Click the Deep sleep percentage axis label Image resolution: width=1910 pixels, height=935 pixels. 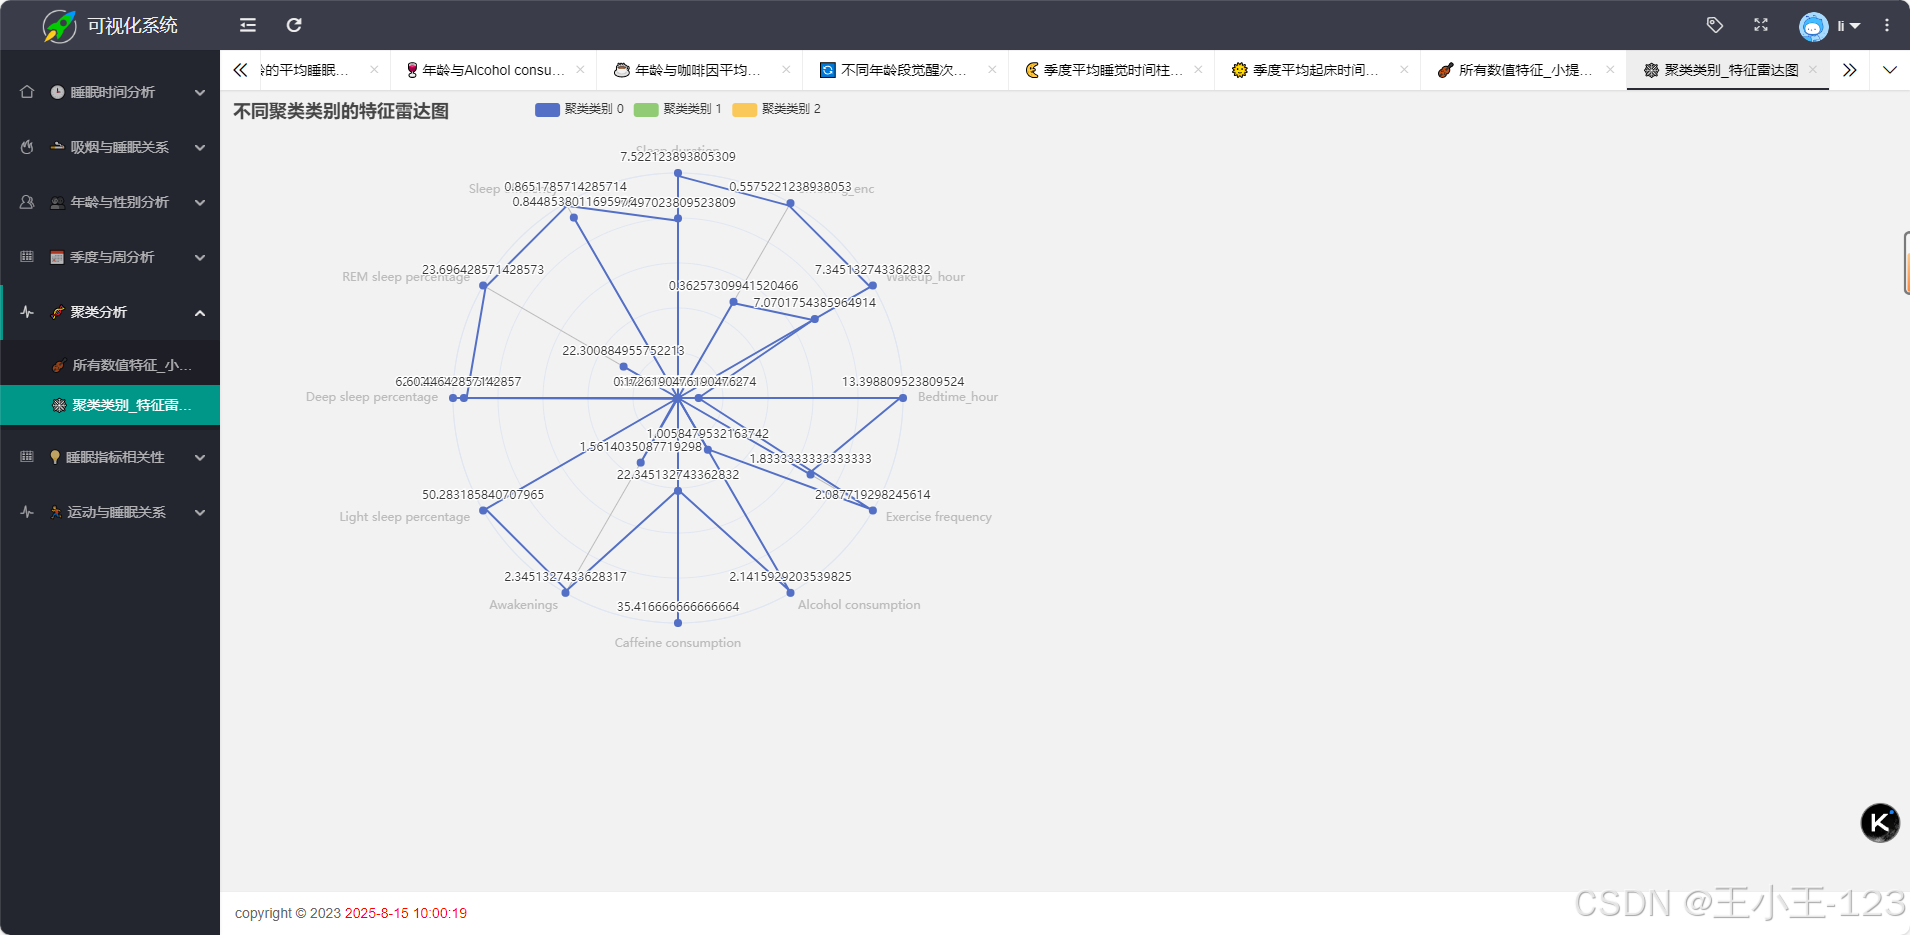click(x=371, y=397)
